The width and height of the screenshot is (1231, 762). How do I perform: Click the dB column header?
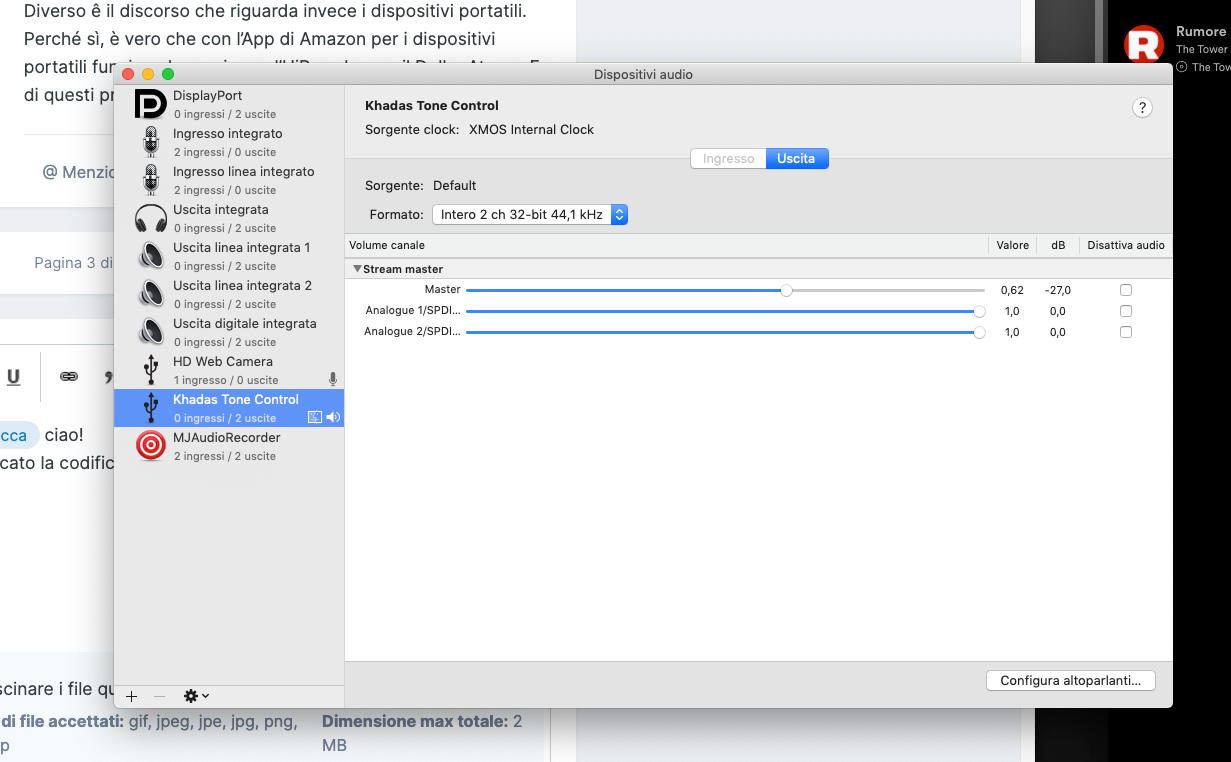click(1058, 245)
